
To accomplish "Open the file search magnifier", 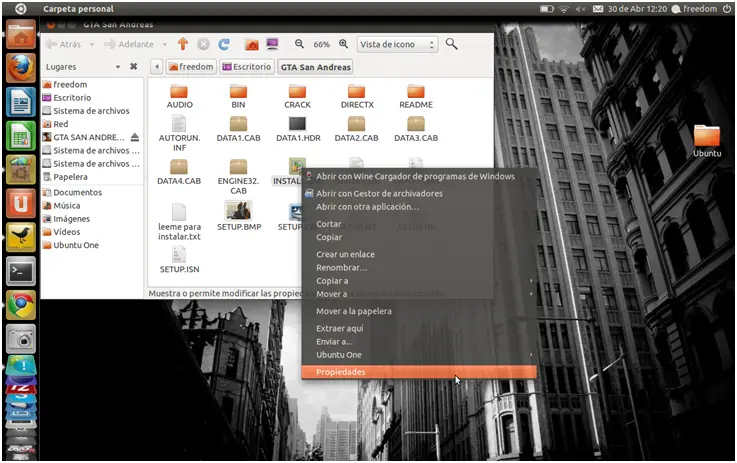I will [x=451, y=44].
